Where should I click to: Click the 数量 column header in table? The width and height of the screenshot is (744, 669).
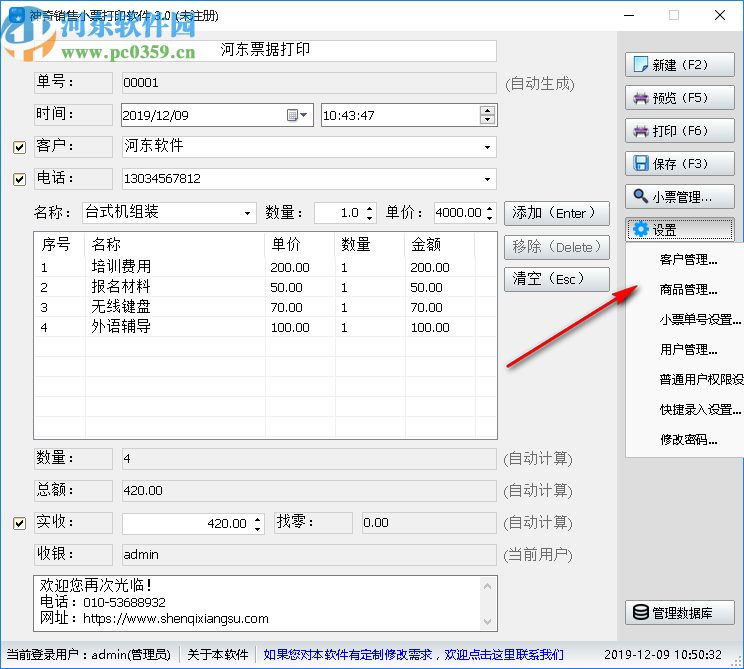click(x=370, y=245)
